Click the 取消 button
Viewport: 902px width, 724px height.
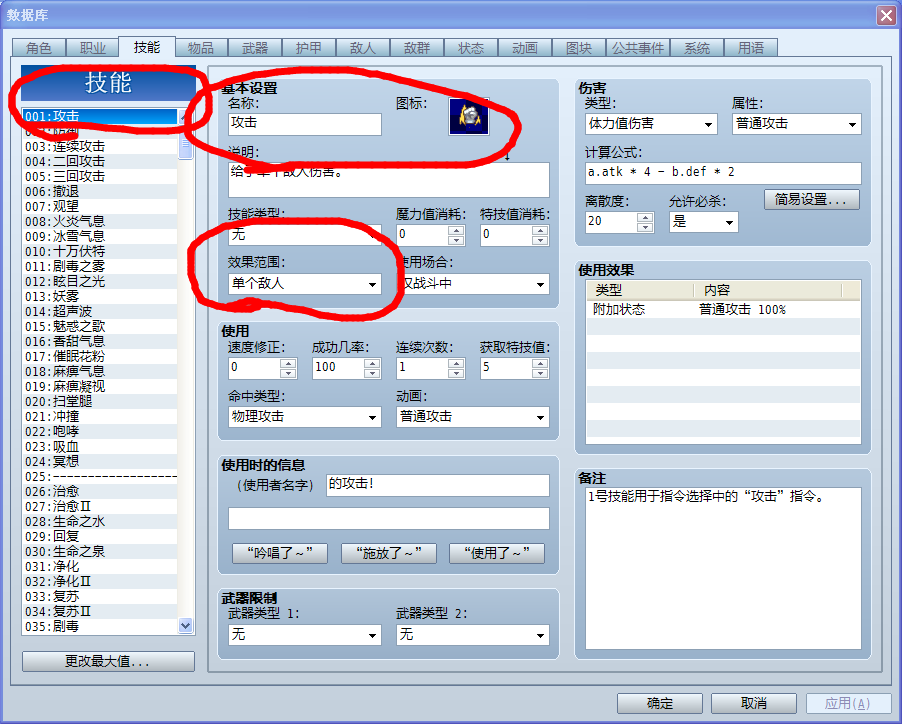tap(754, 703)
